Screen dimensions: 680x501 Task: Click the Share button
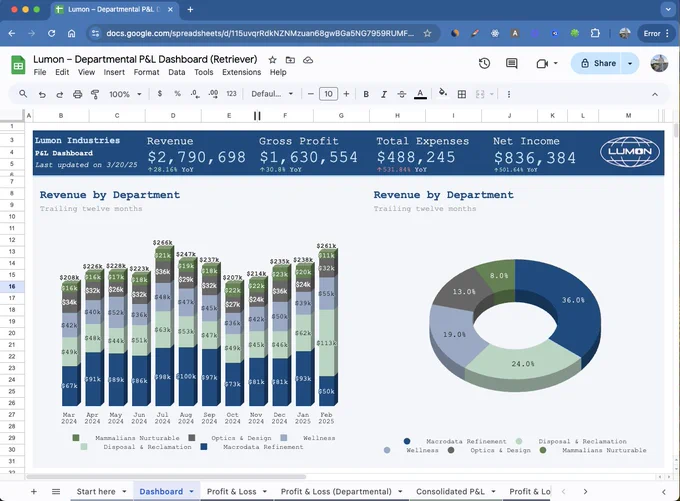click(x=598, y=63)
